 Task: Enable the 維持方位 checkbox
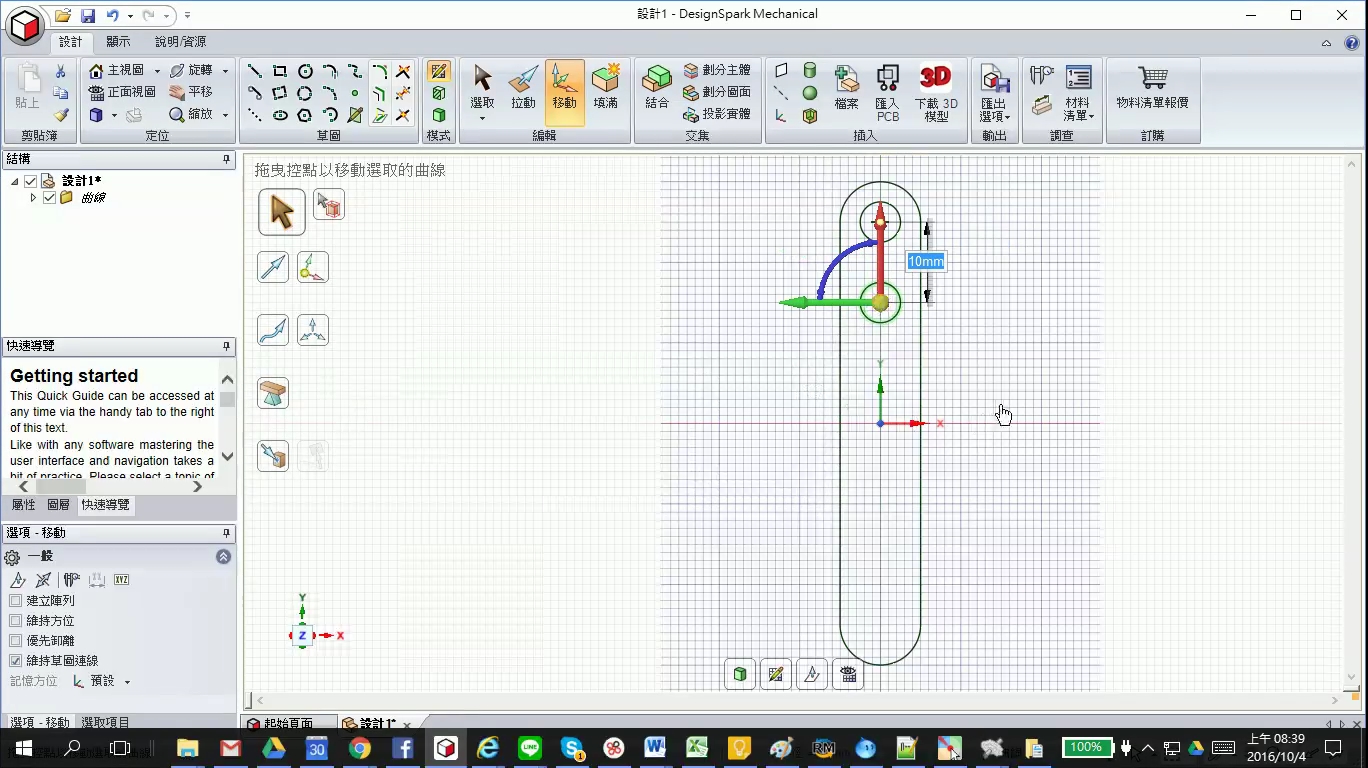coord(15,621)
